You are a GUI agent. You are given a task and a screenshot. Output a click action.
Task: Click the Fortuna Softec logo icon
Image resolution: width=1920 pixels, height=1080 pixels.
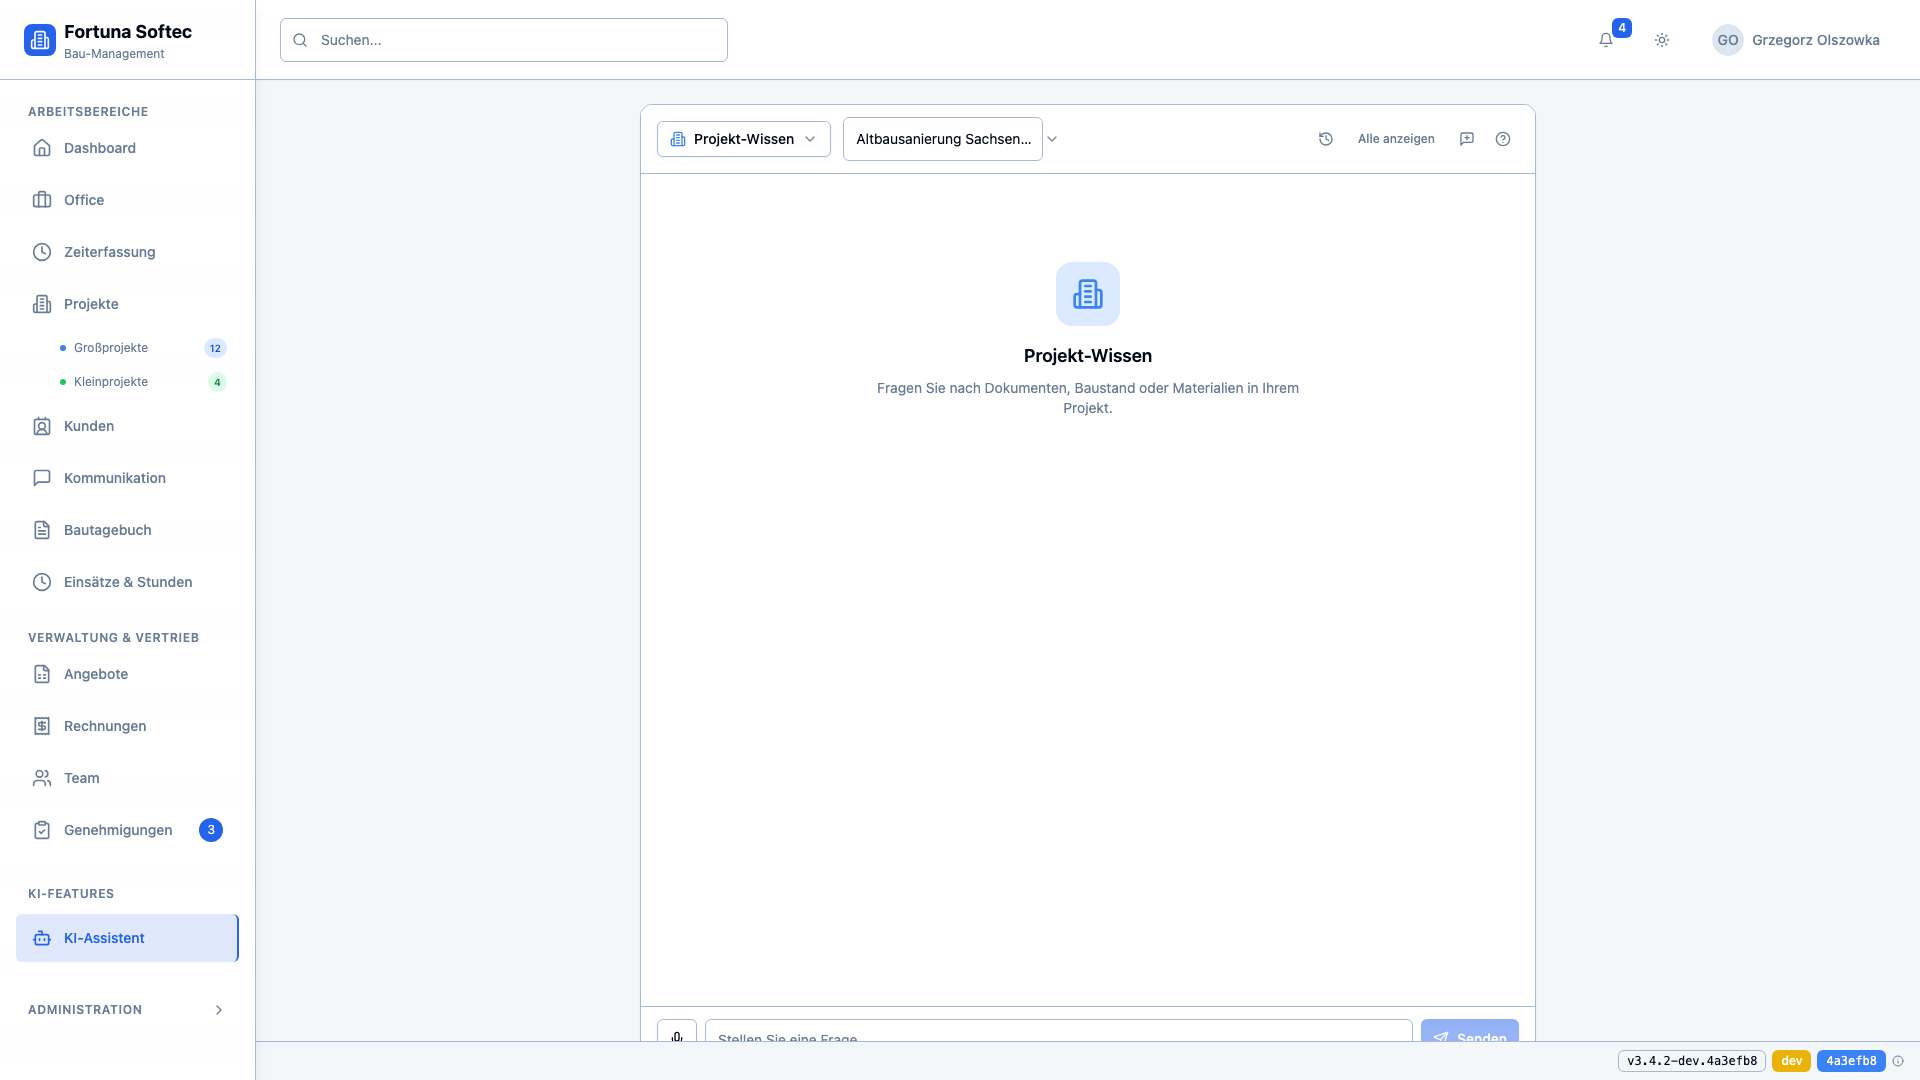[40, 40]
